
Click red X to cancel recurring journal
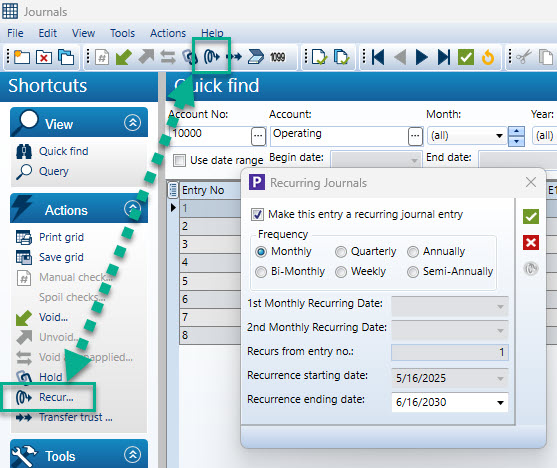[531, 242]
